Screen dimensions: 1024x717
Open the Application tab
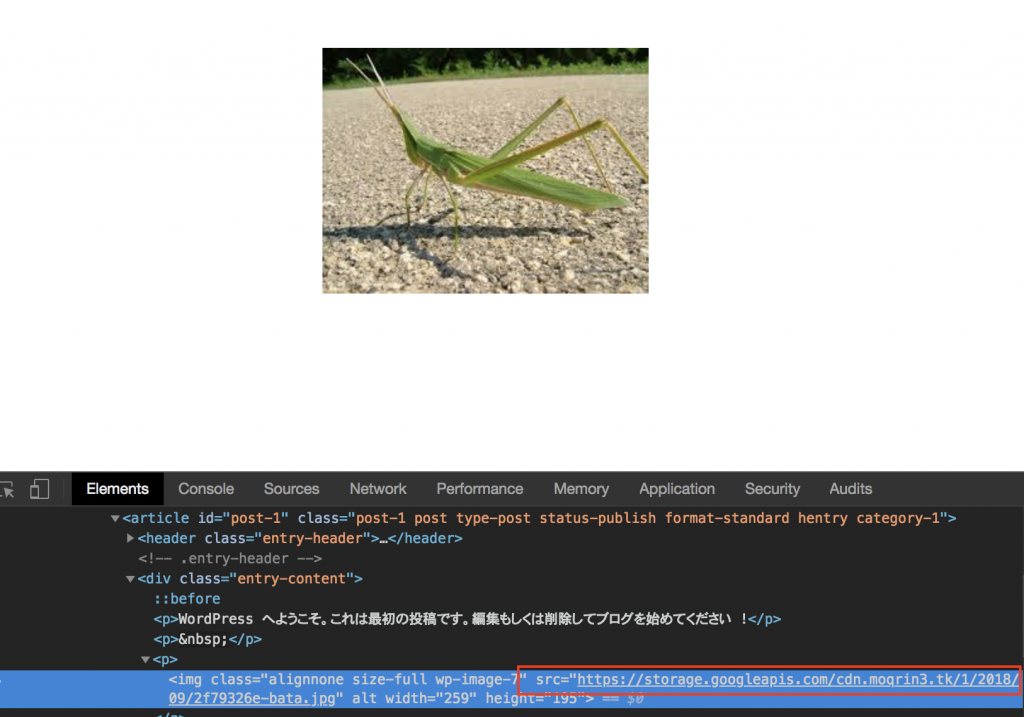click(x=677, y=489)
